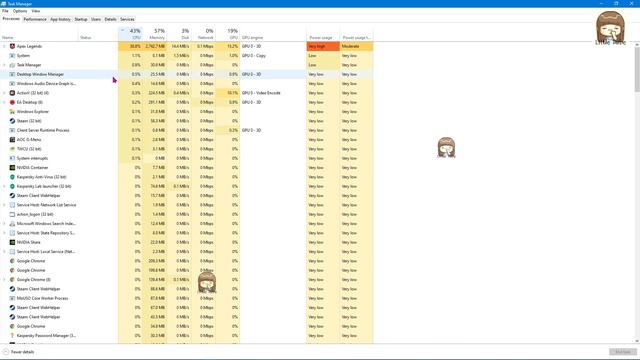The image size is (640, 360).
Task: Click the Client Server Runtime Process icon
Action: coord(12,131)
